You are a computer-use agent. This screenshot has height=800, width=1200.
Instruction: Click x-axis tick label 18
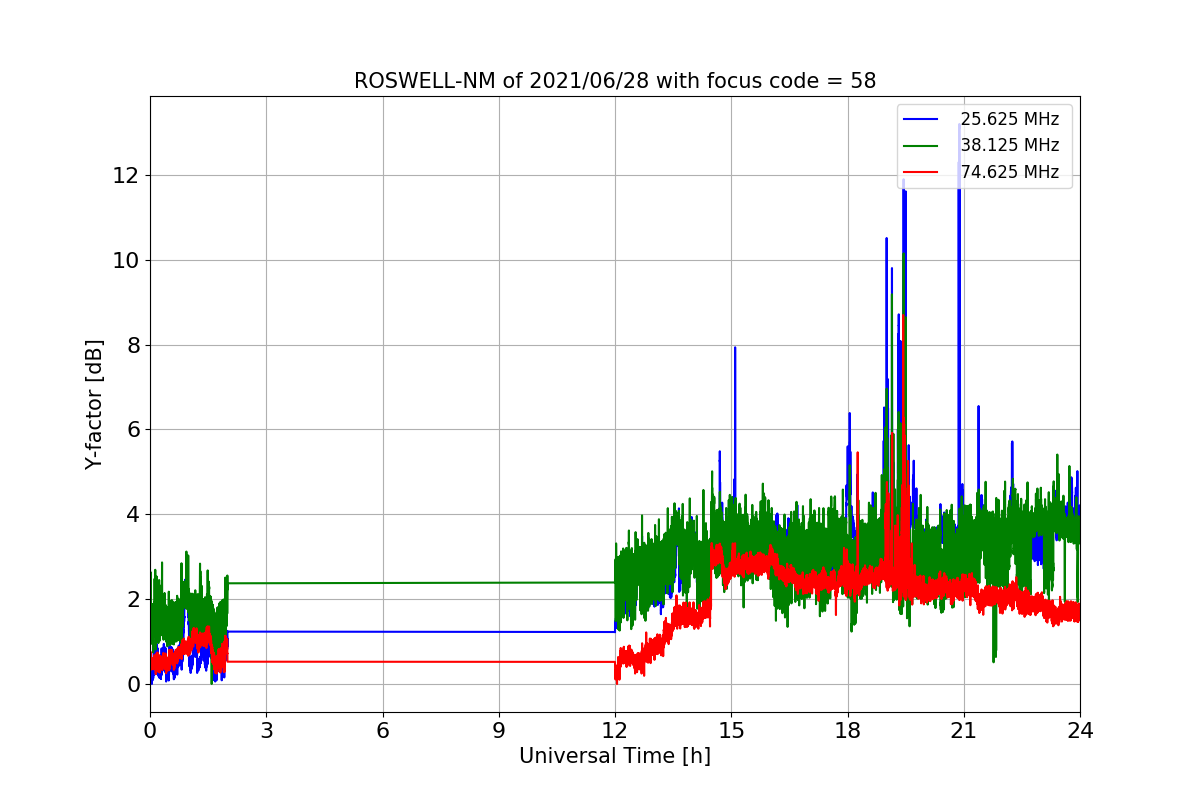coord(848,731)
